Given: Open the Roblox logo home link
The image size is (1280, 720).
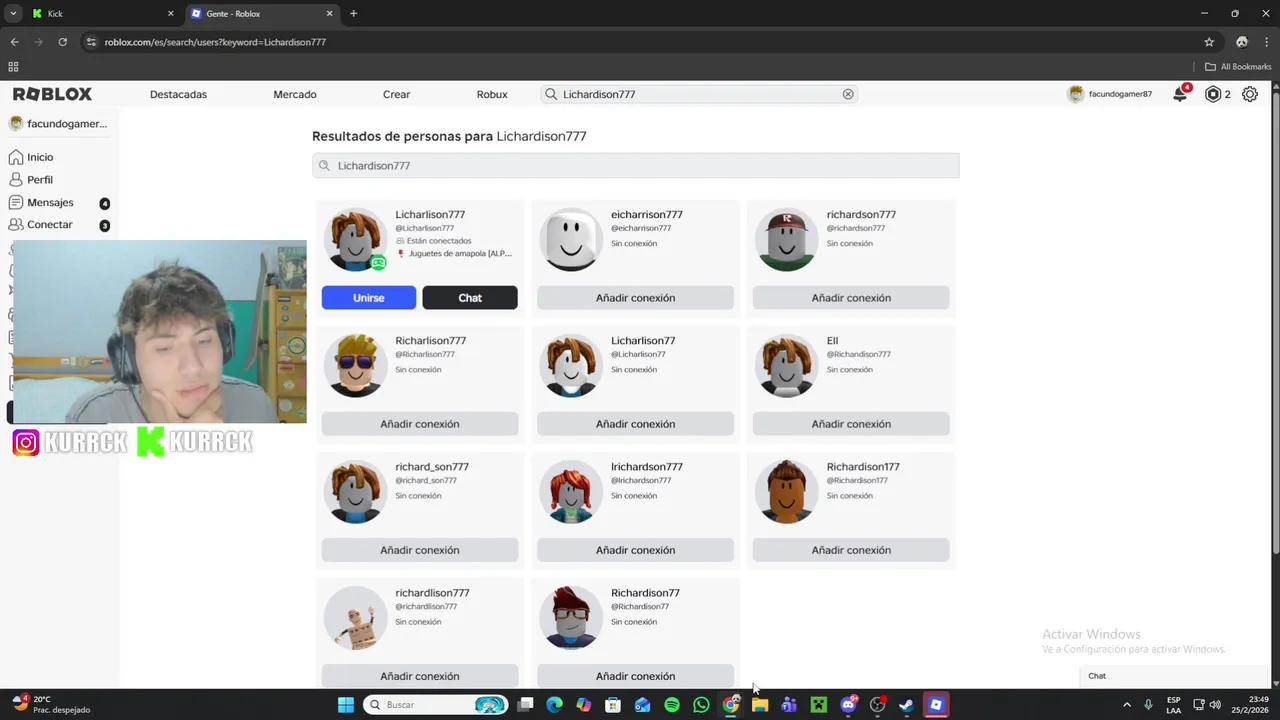Looking at the screenshot, I should tap(52, 94).
